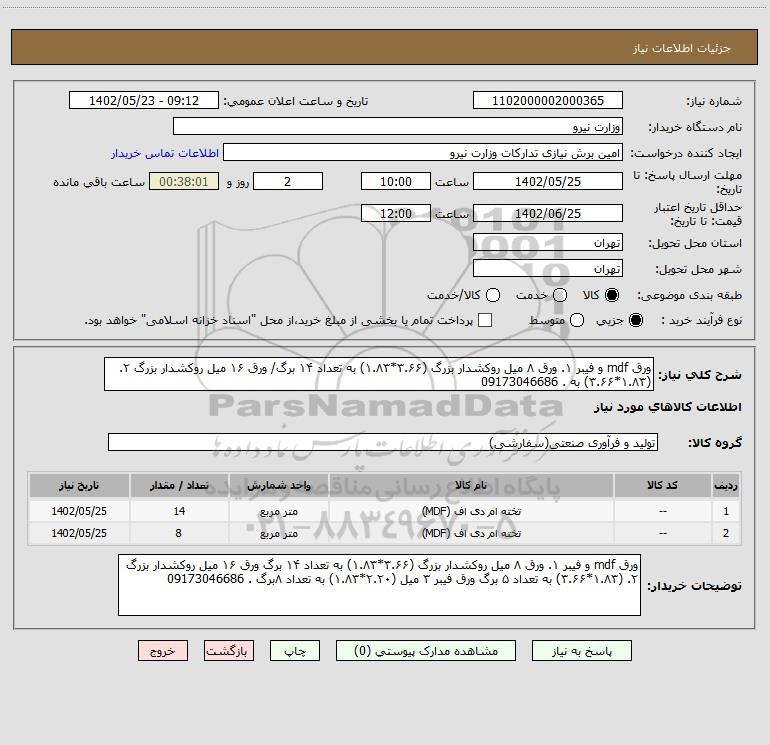The image size is (770, 745).
Task: Select the کالا radio button
Action: pos(612,295)
